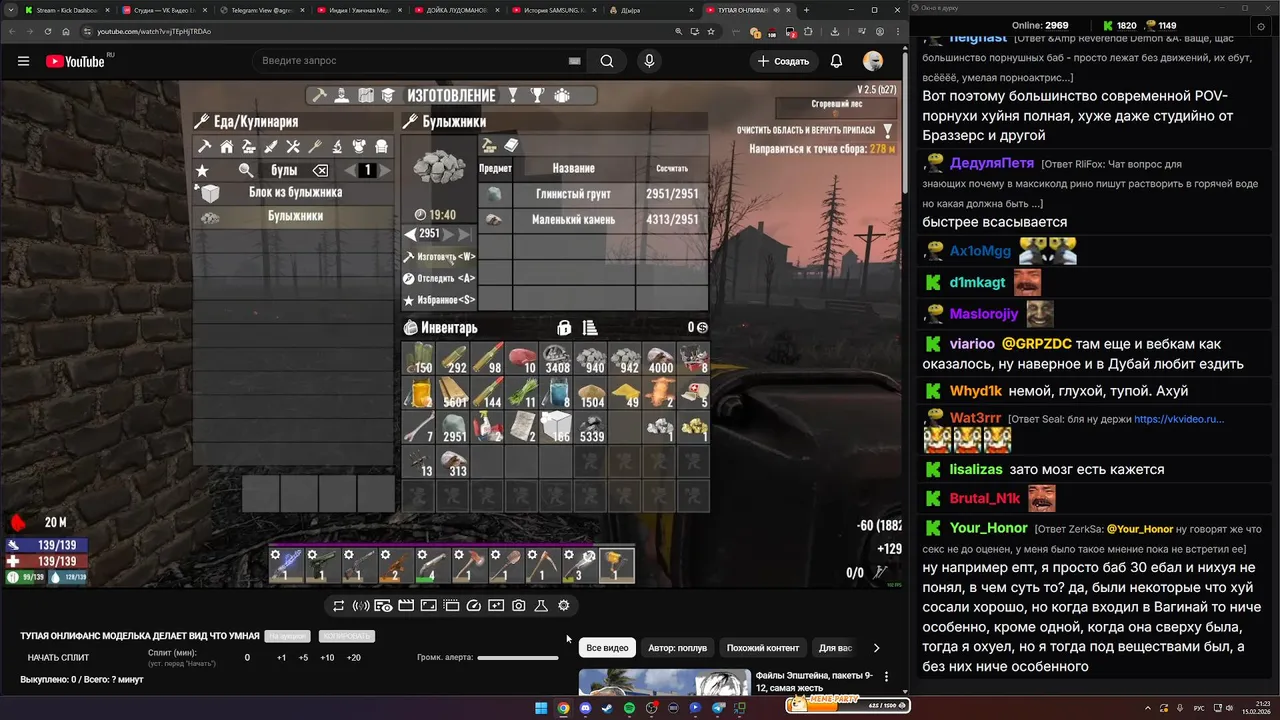Screen dimensions: 1280x720
Task: Open the character tab in game menu
Action: [x=342, y=96]
